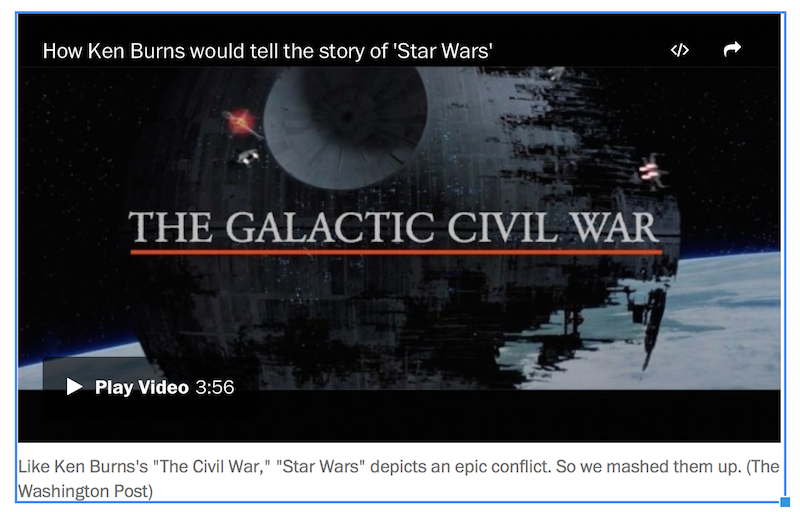Click 'THE GALACTIC CIVIL WAR' title text

tap(394, 227)
